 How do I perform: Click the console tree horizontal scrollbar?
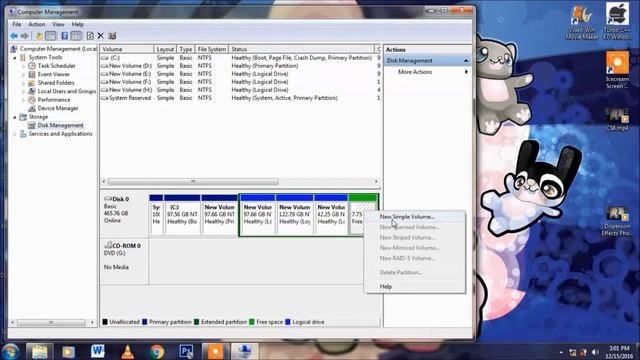point(51,322)
